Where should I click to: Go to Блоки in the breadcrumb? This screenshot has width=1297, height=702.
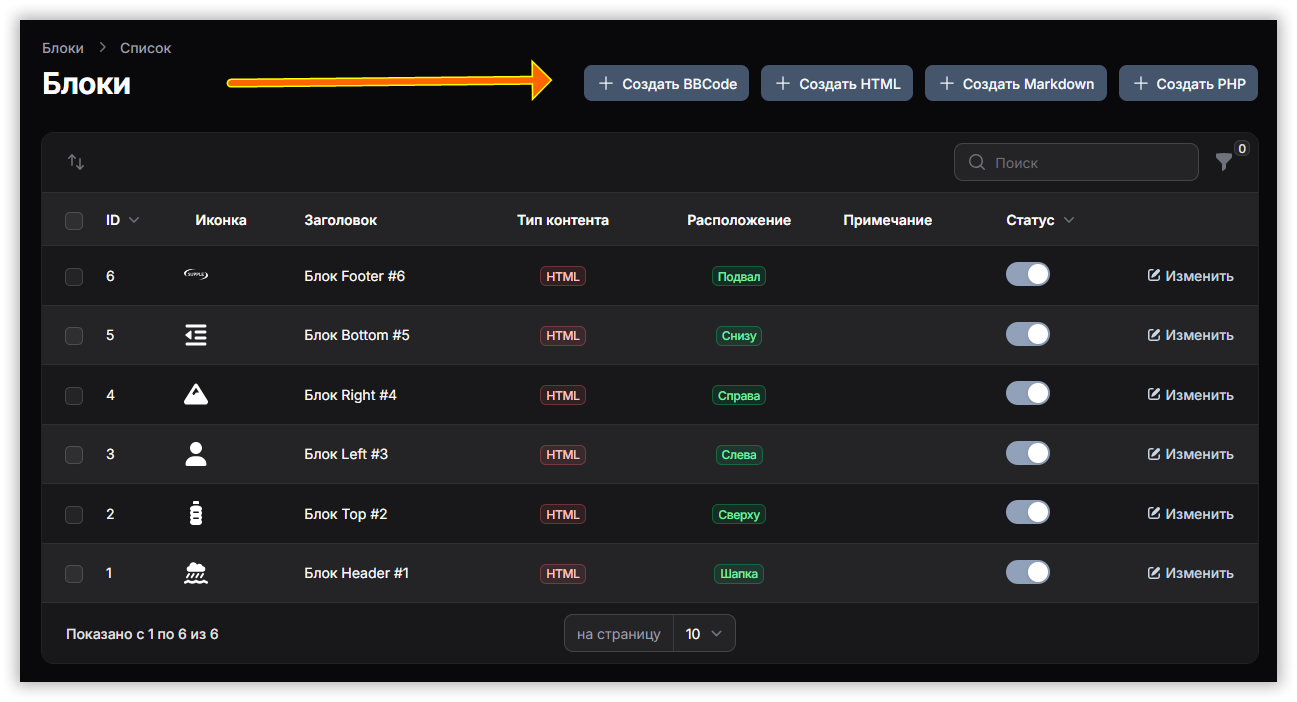[62, 48]
